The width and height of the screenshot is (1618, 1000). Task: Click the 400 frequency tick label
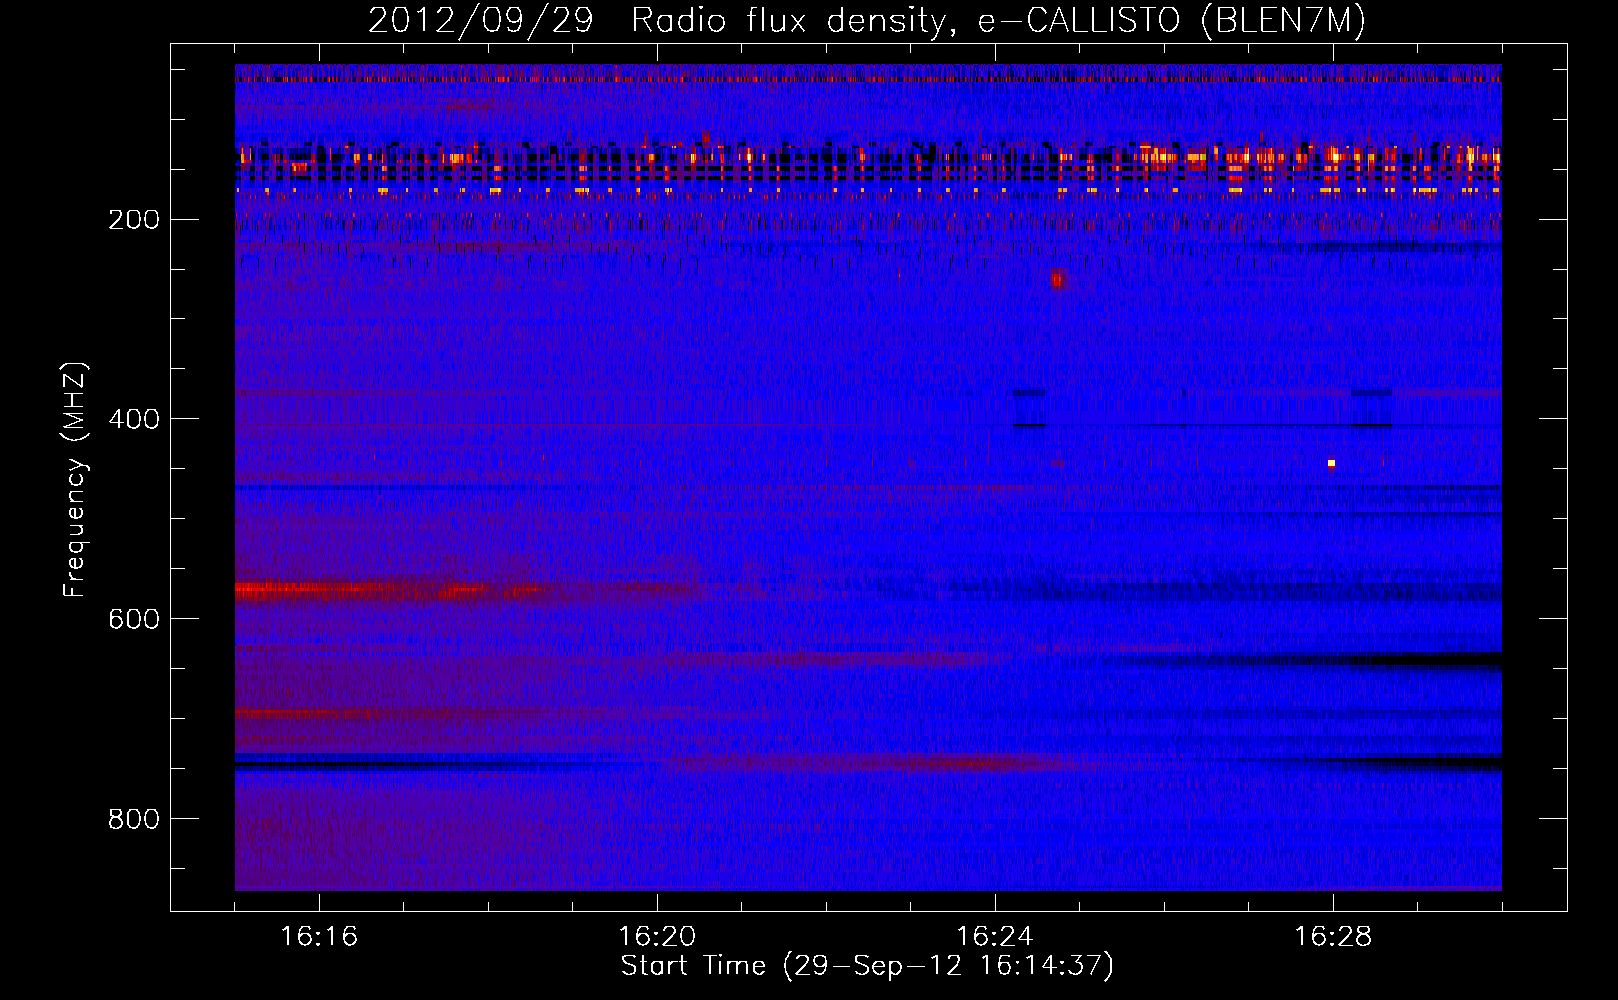[134, 419]
